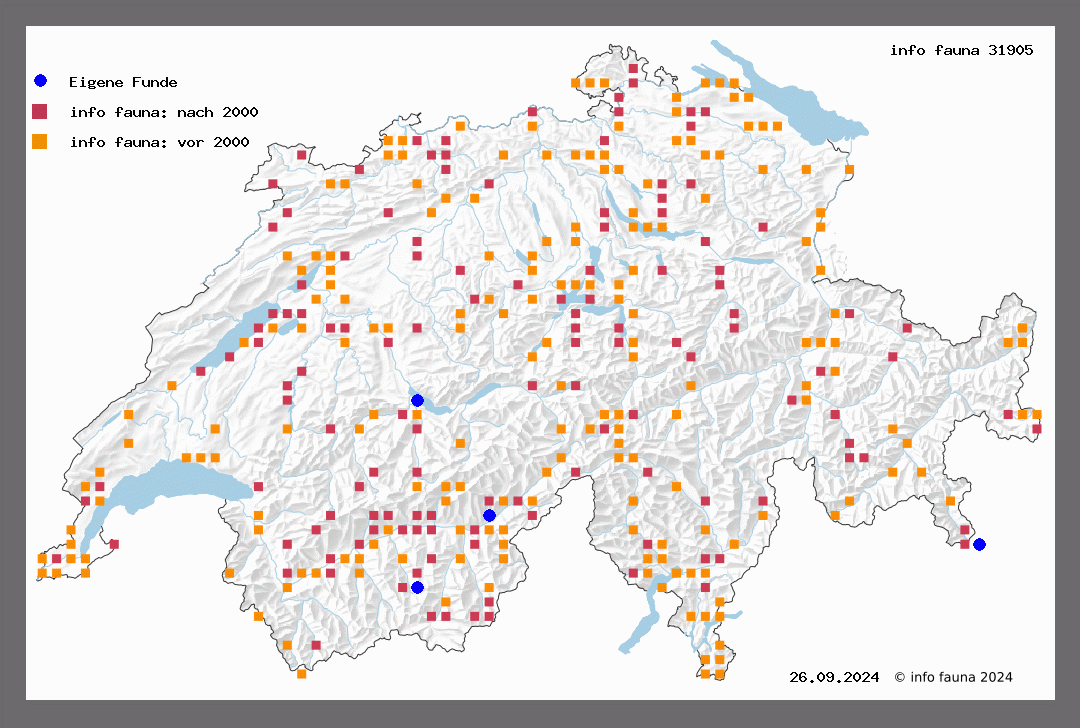Click the "© info fauna 2024" copyright text
The image size is (1080, 728).
tap(953, 678)
